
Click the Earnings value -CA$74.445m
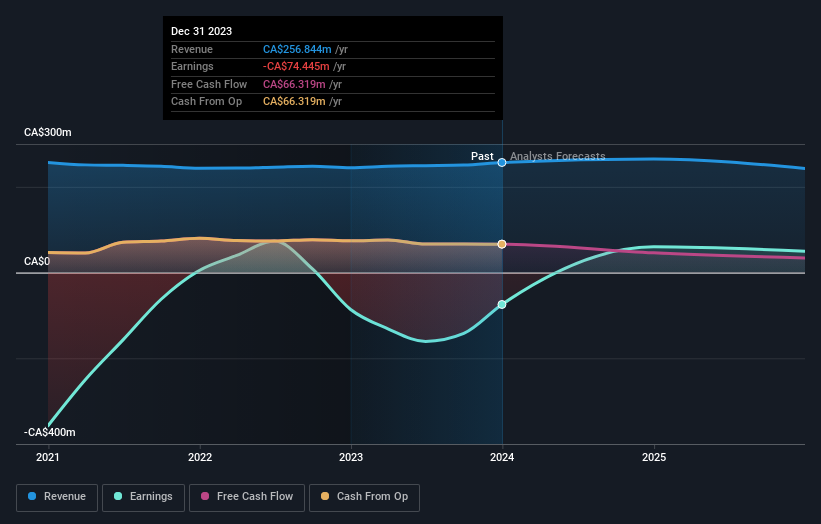[x=296, y=66]
